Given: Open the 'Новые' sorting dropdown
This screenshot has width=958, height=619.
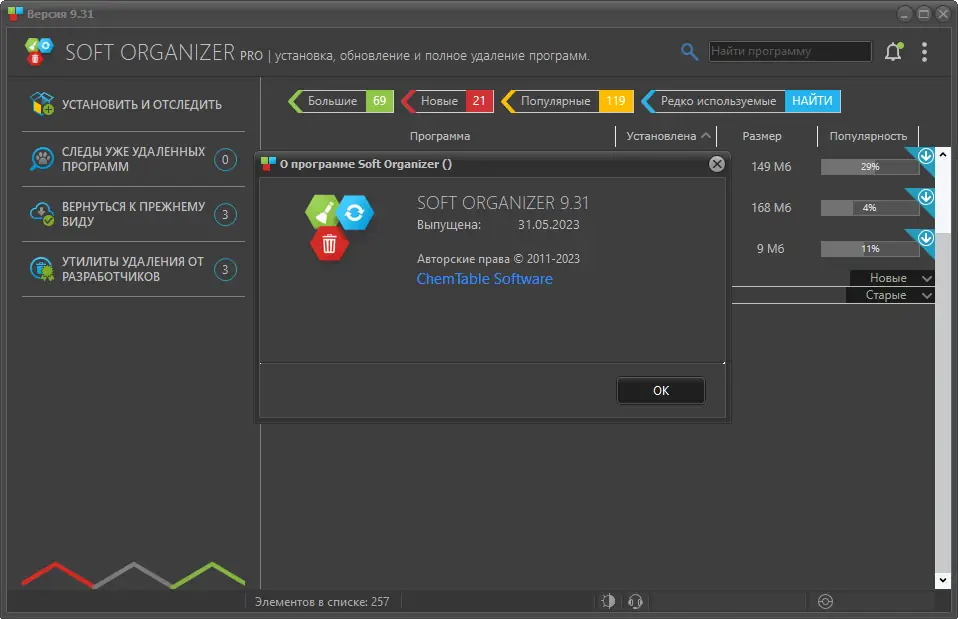Looking at the screenshot, I should (890, 278).
